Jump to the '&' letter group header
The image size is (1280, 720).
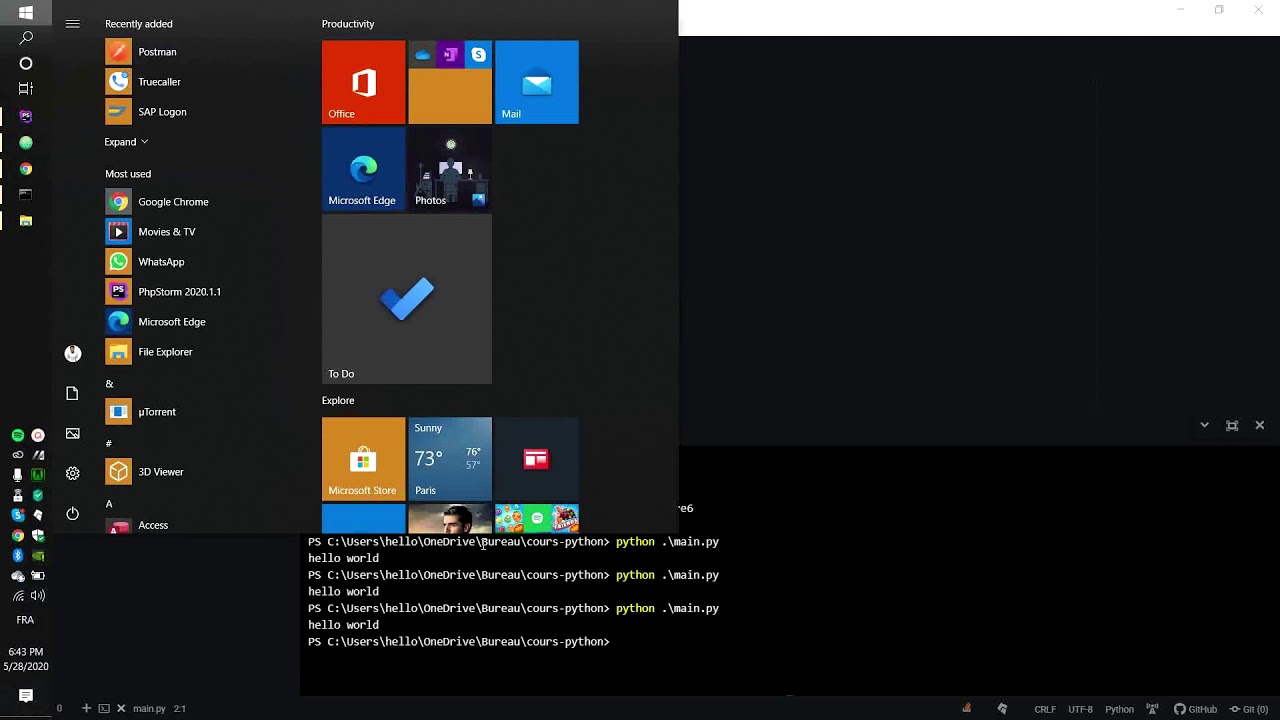pyautogui.click(x=110, y=384)
